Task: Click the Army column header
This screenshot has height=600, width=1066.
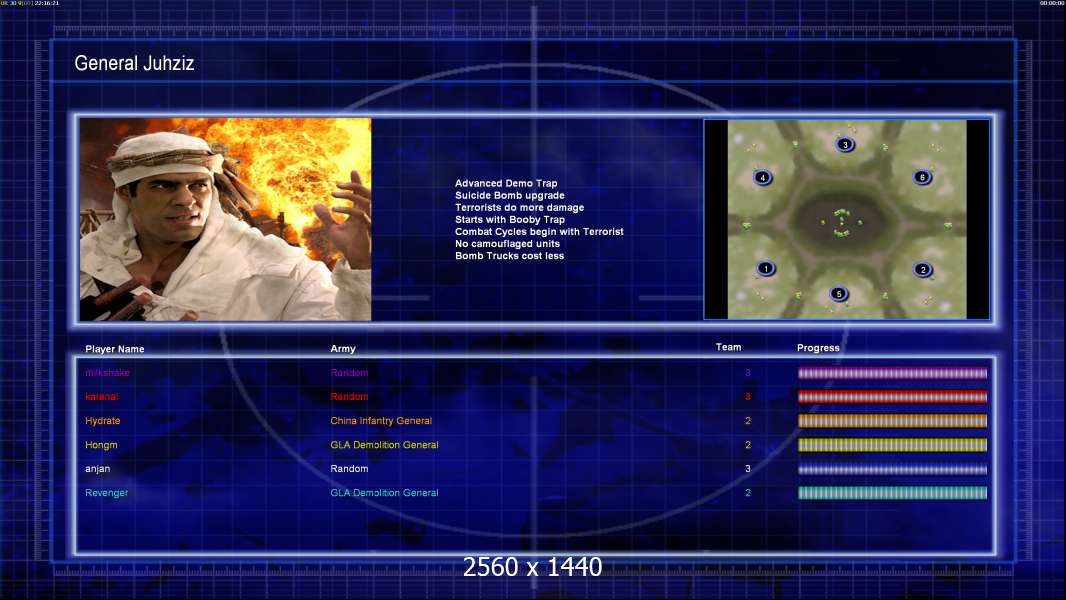Action: click(x=343, y=349)
